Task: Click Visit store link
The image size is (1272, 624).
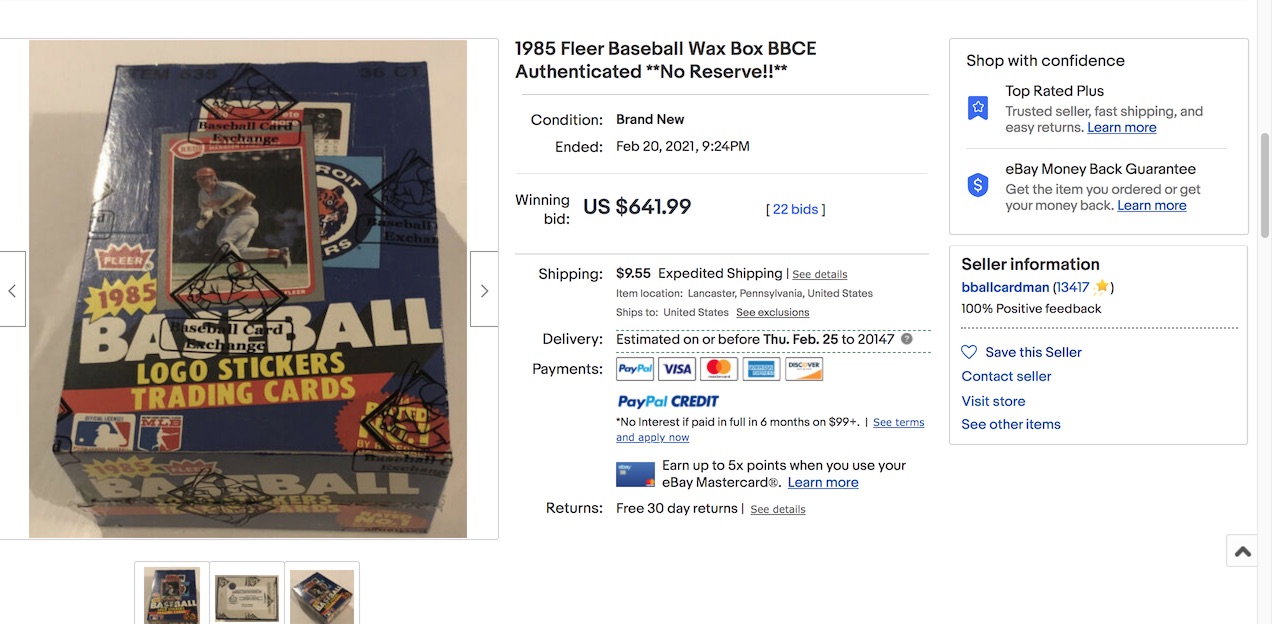Action: (x=993, y=401)
